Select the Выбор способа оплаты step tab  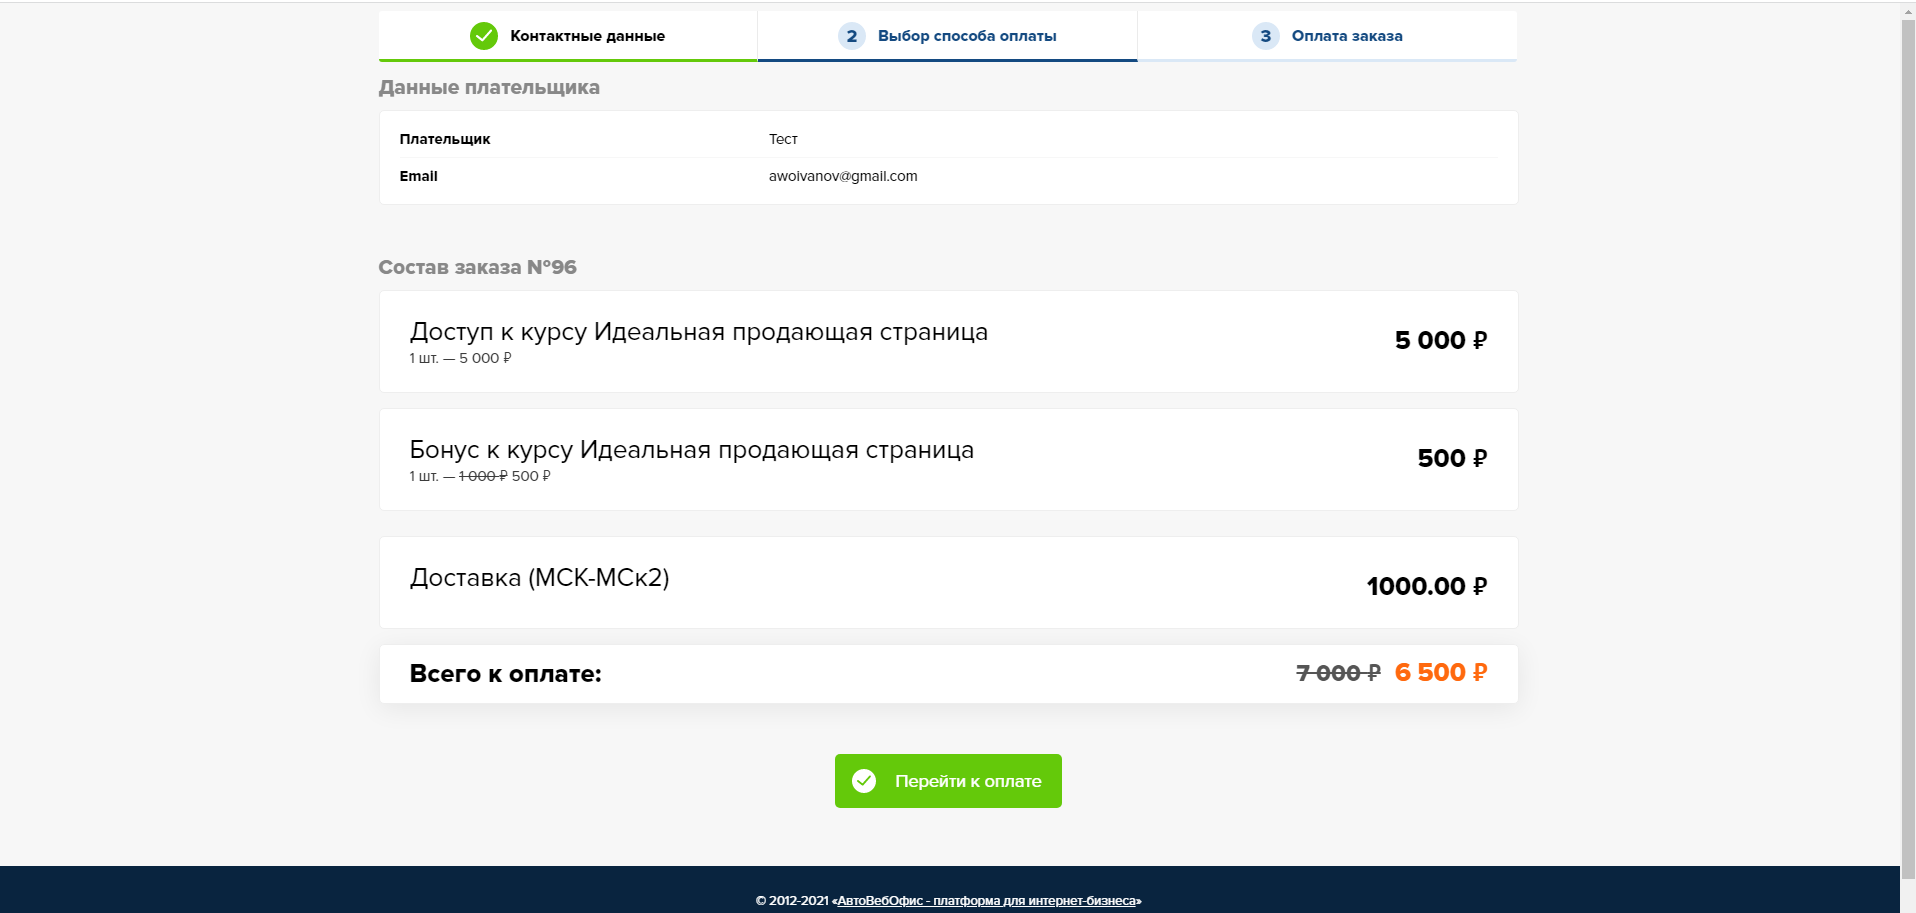pos(966,36)
